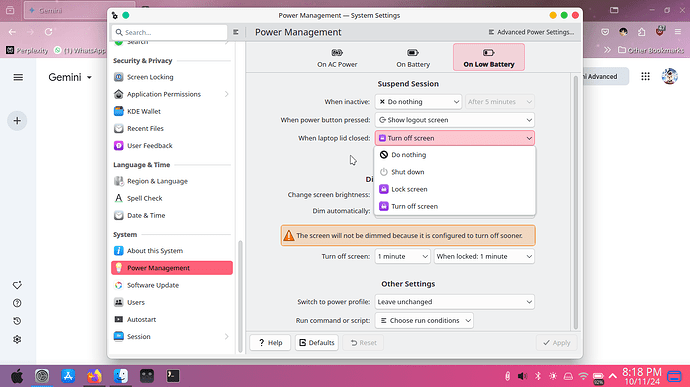690x387 pixels.
Task: Click hamburger menu icon beside search
Action: click(x=236, y=32)
